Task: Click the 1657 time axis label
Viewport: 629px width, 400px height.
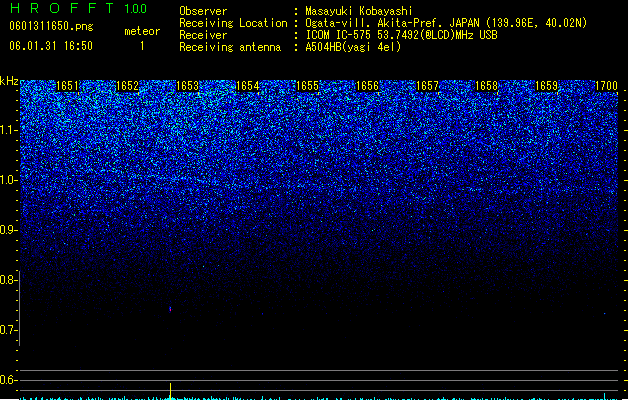Action: (x=427, y=86)
